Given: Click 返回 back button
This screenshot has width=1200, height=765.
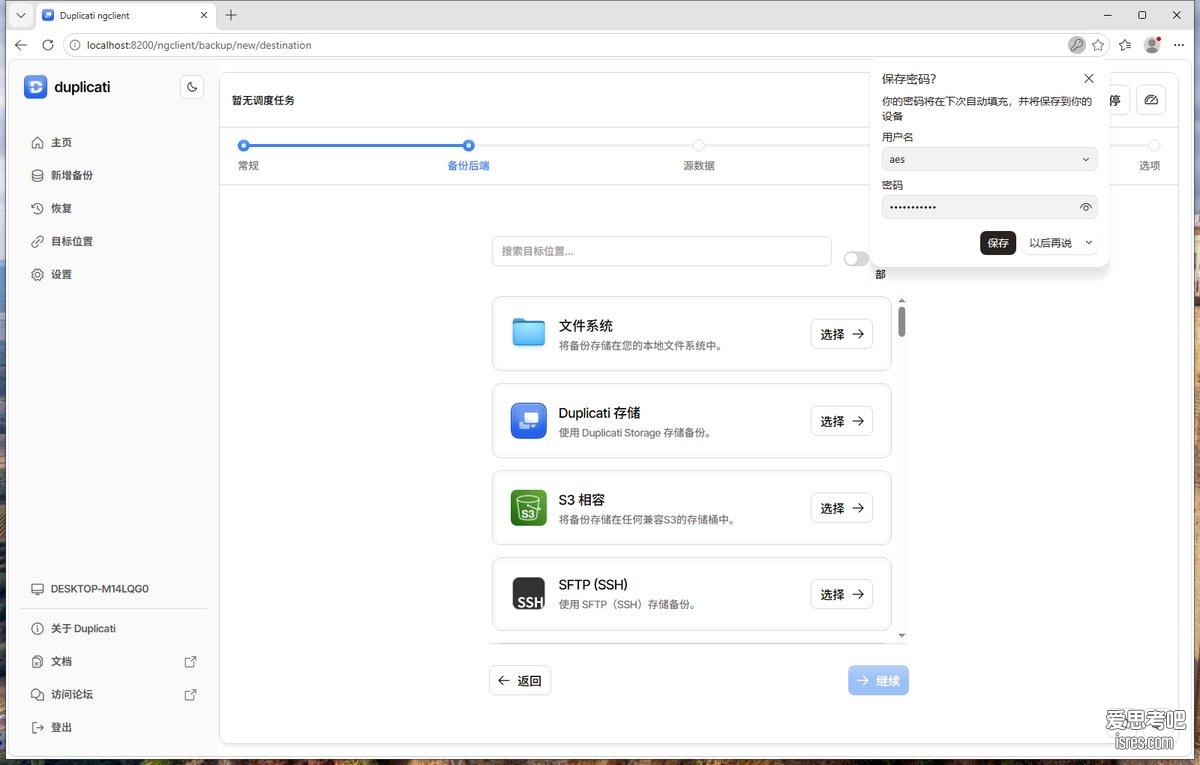Looking at the screenshot, I should [x=520, y=681].
